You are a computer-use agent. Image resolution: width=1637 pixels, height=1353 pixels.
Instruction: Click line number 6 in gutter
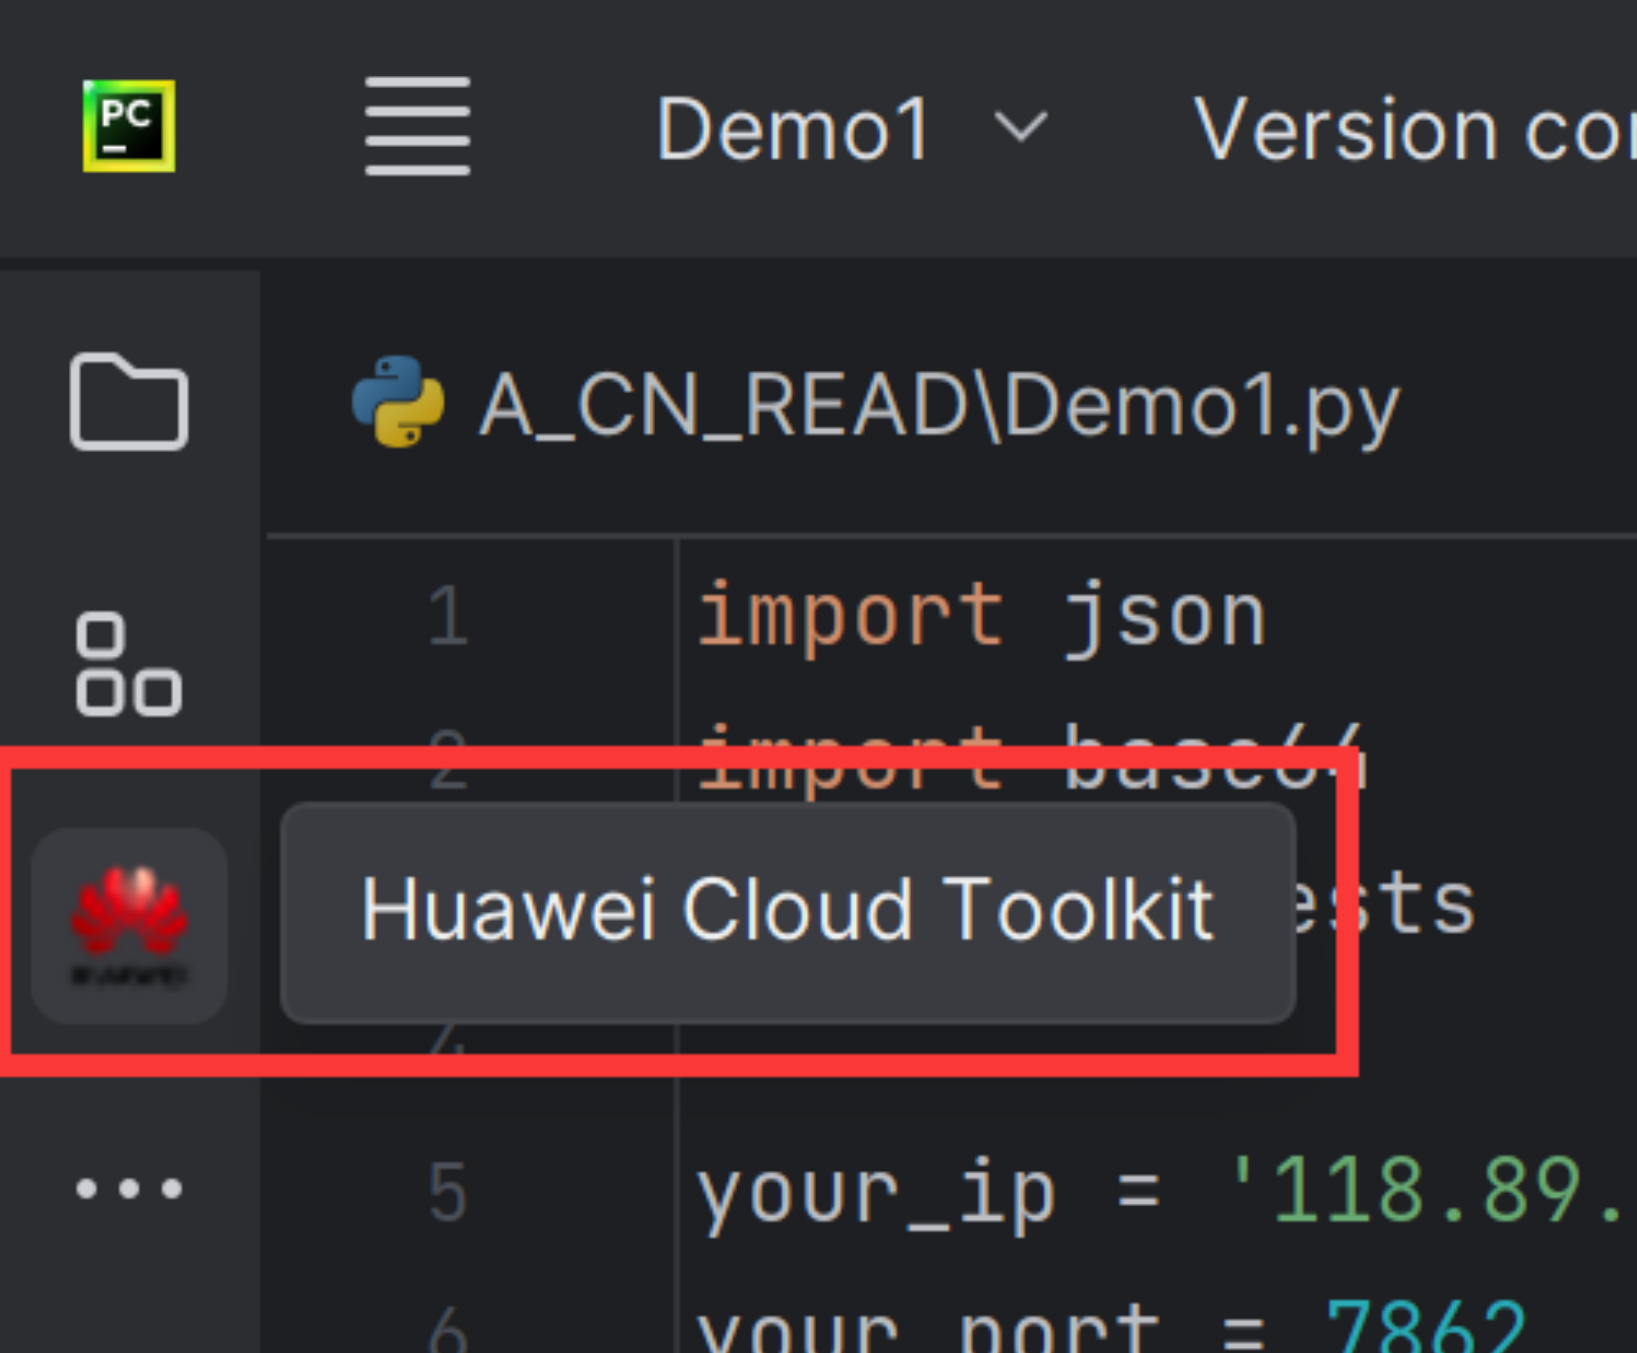[x=447, y=1330]
